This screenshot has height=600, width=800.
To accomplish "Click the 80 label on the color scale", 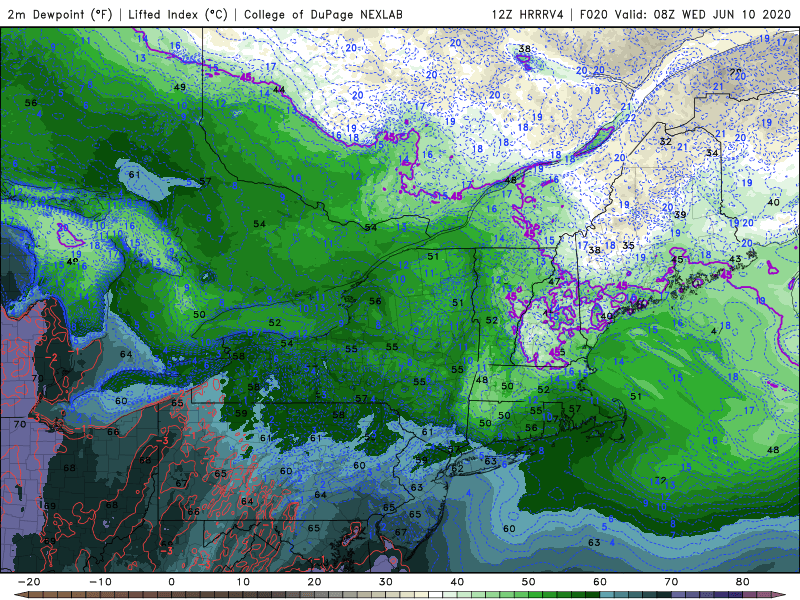I will [x=743, y=582].
